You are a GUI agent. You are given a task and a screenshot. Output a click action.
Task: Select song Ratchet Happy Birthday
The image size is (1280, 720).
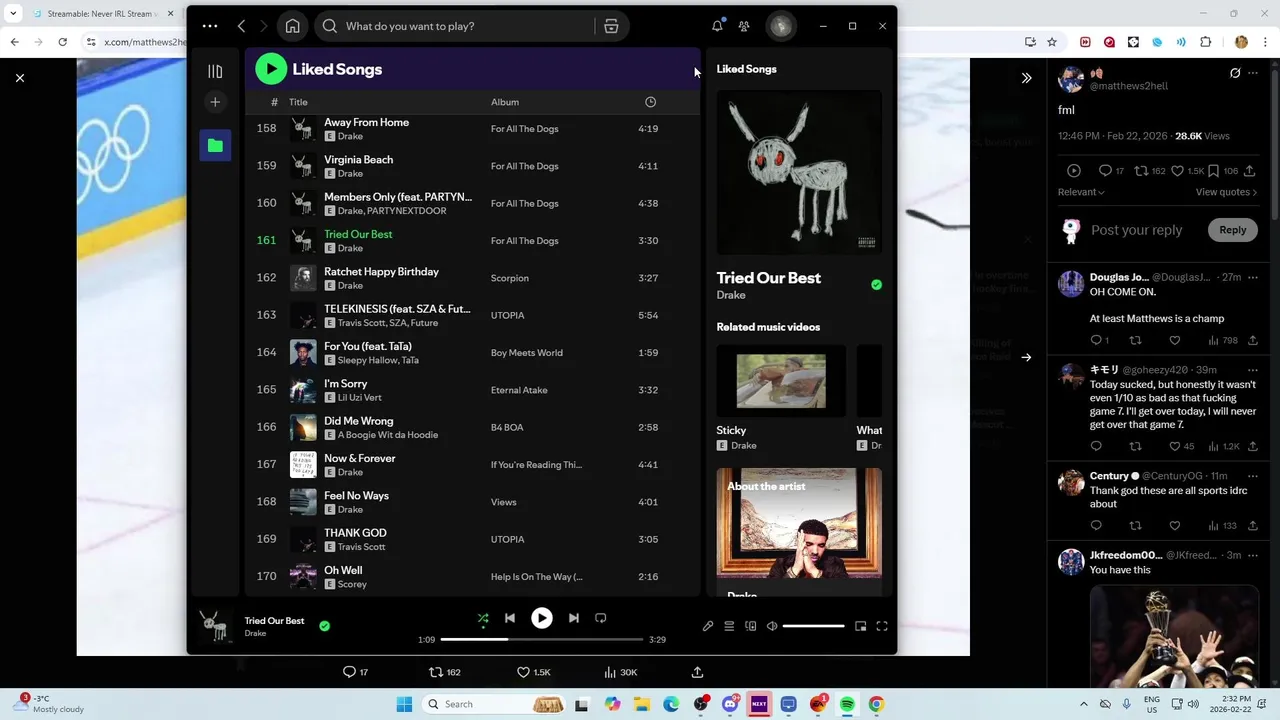[381, 272]
